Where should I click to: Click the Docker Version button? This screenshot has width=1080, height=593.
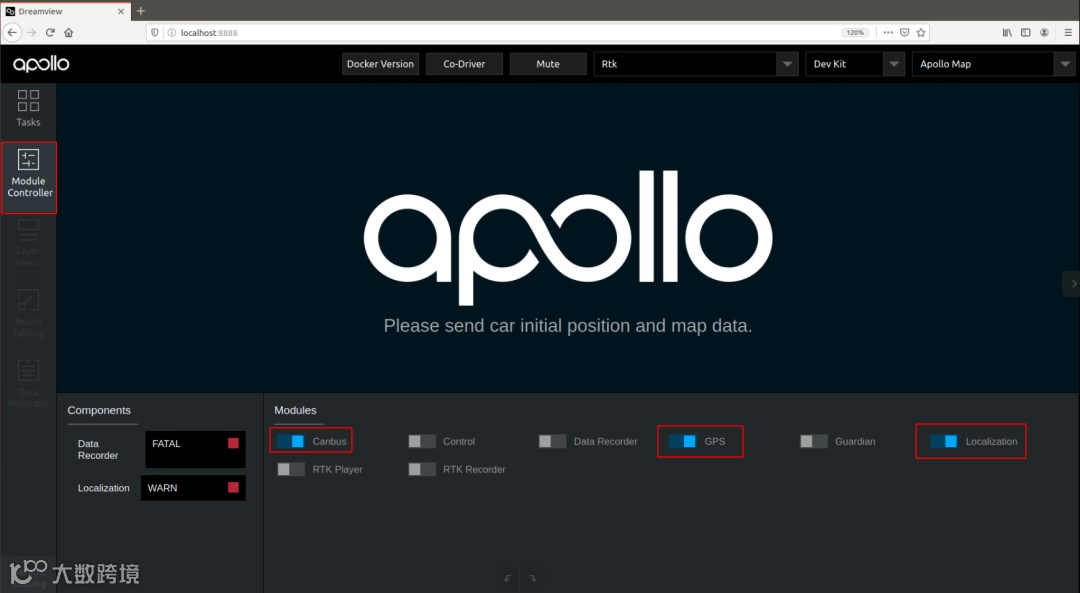(x=380, y=64)
